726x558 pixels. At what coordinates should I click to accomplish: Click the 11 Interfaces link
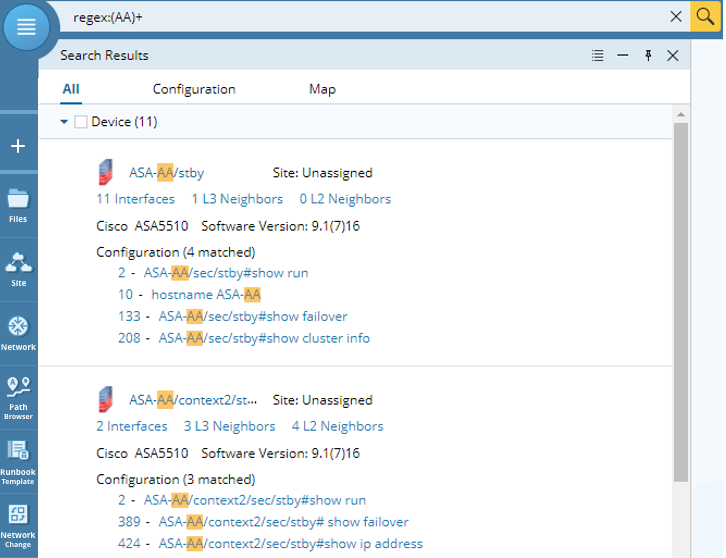click(x=135, y=199)
